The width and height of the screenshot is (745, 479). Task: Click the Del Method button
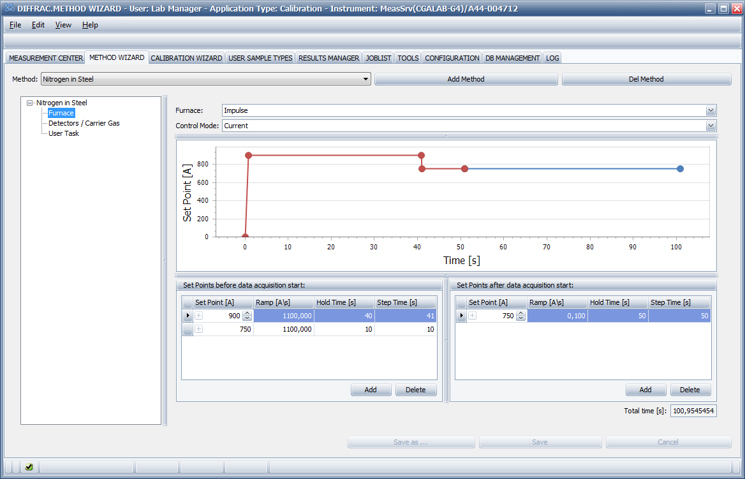[x=645, y=79]
